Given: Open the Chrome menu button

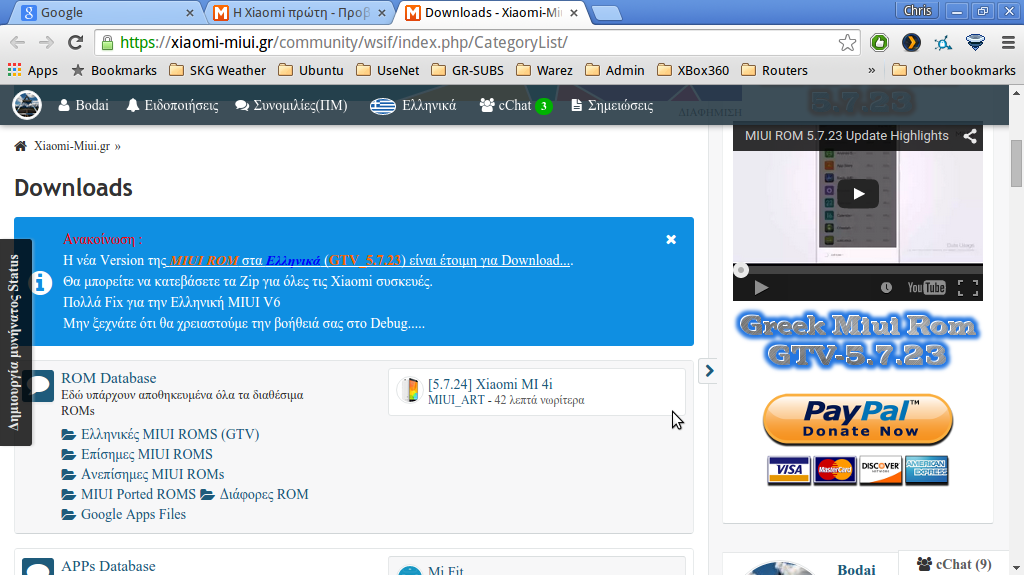Looking at the screenshot, I should pos(1008,42).
